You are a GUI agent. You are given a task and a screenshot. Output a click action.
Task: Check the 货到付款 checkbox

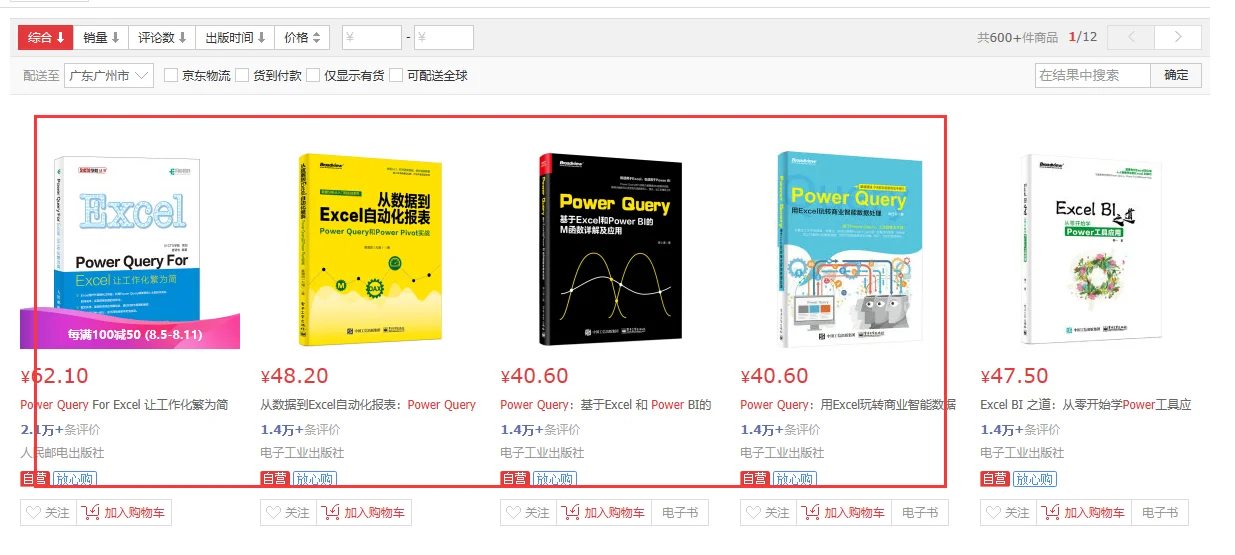242,75
